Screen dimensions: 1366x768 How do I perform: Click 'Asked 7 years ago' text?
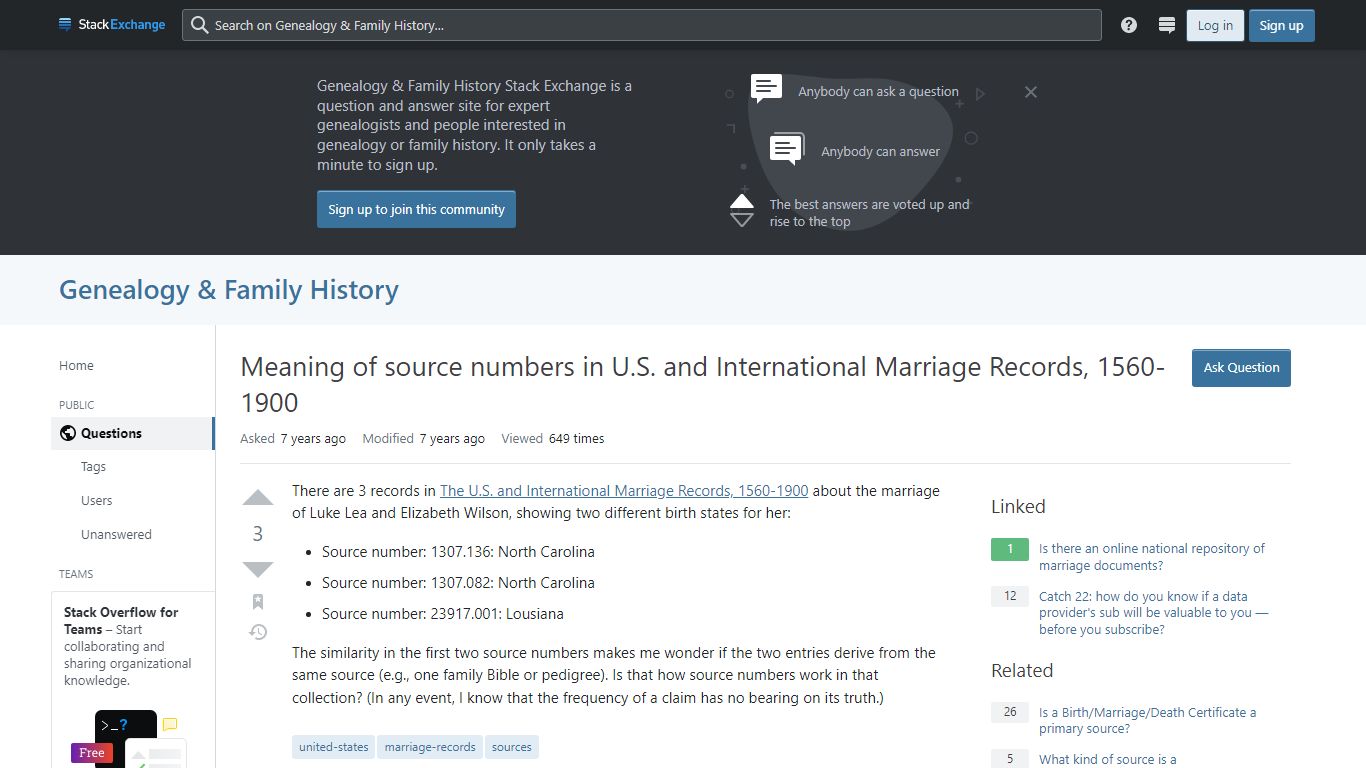tap(293, 439)
